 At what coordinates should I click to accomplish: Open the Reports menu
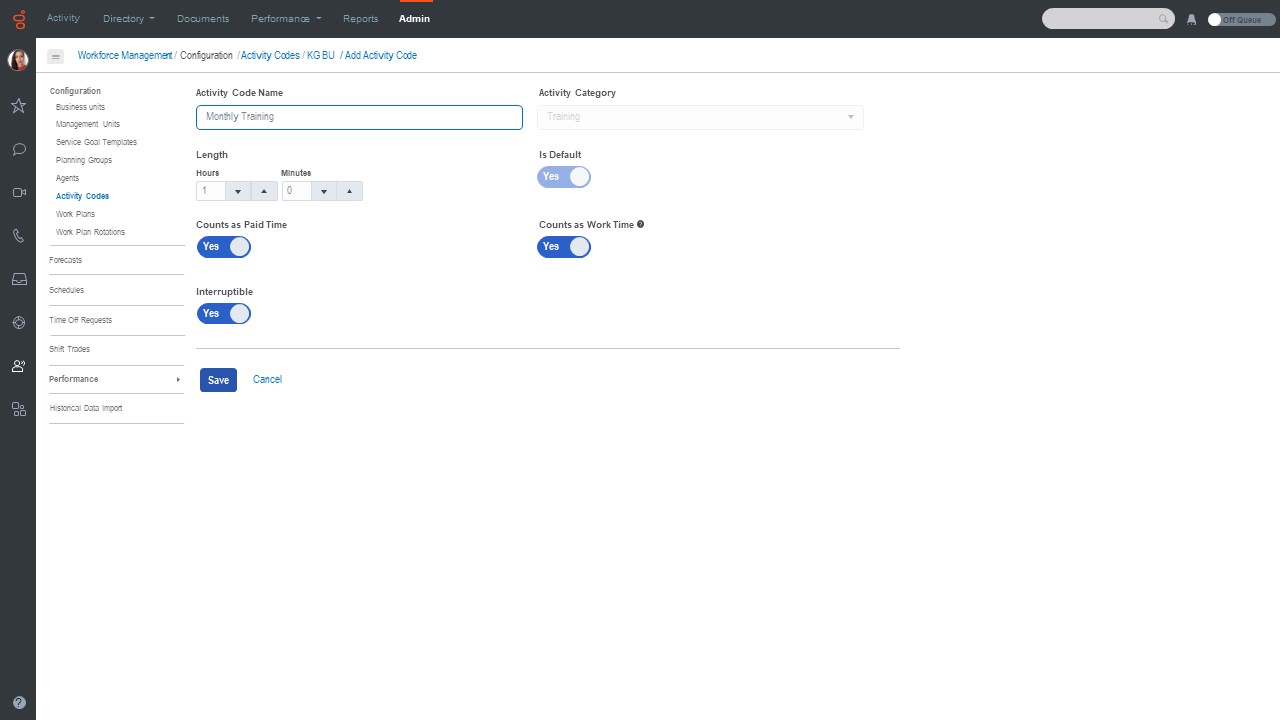[x=361, y=19]
